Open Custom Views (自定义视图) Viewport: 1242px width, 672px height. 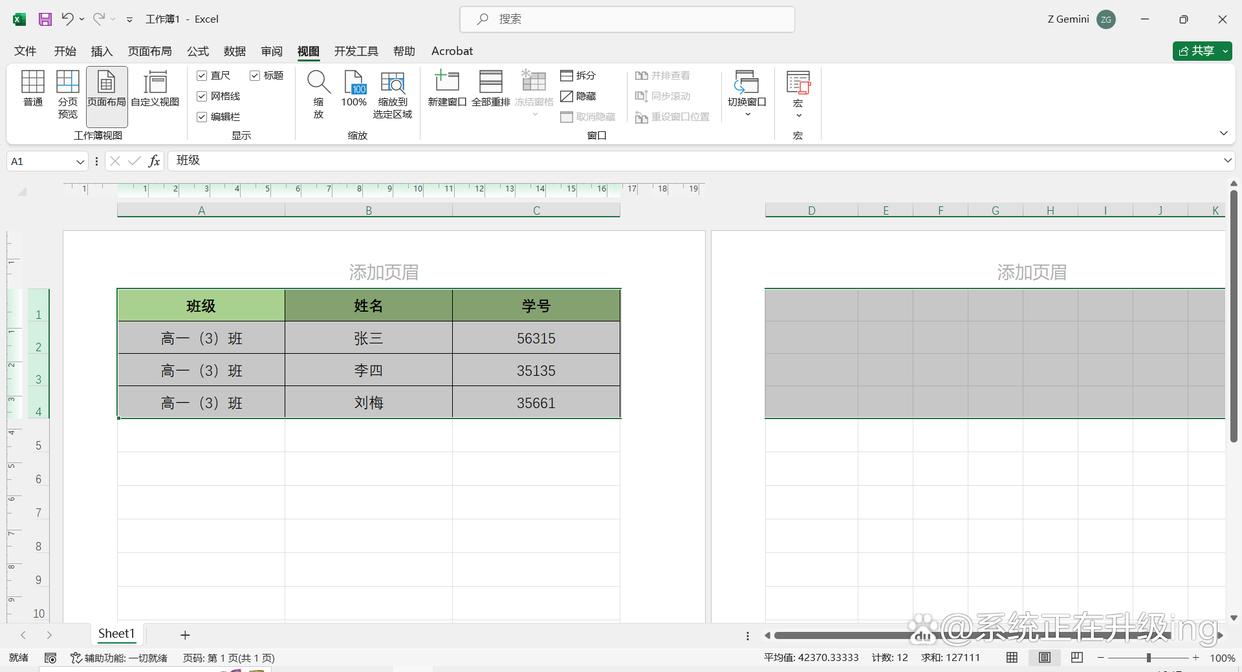(155, 88)
